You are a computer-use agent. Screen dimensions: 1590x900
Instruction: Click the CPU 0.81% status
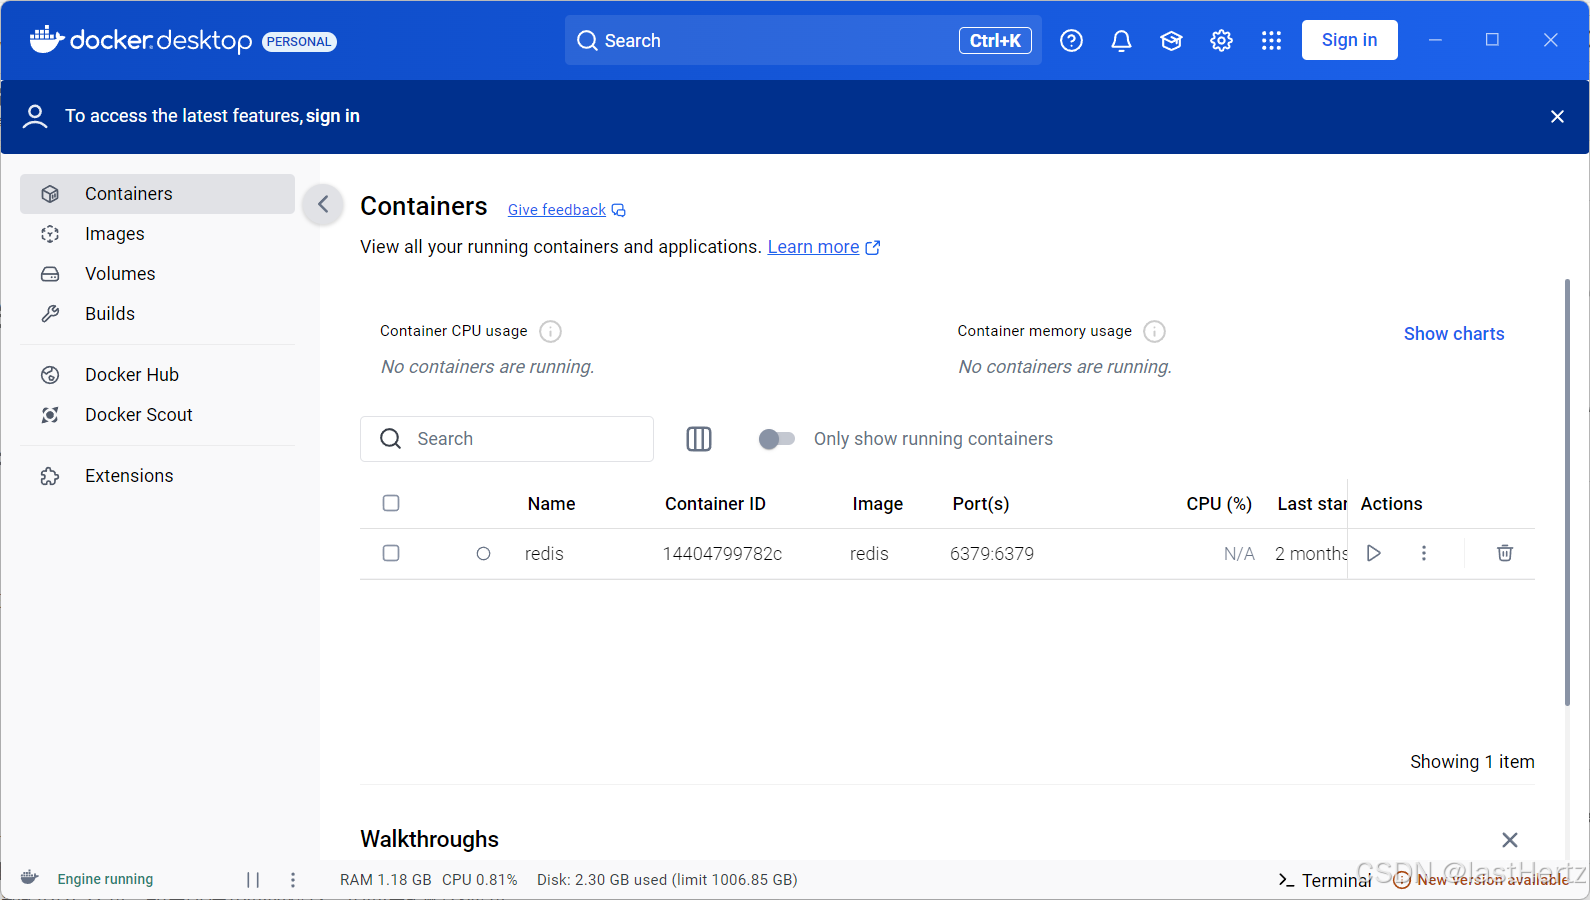(480, 880)
